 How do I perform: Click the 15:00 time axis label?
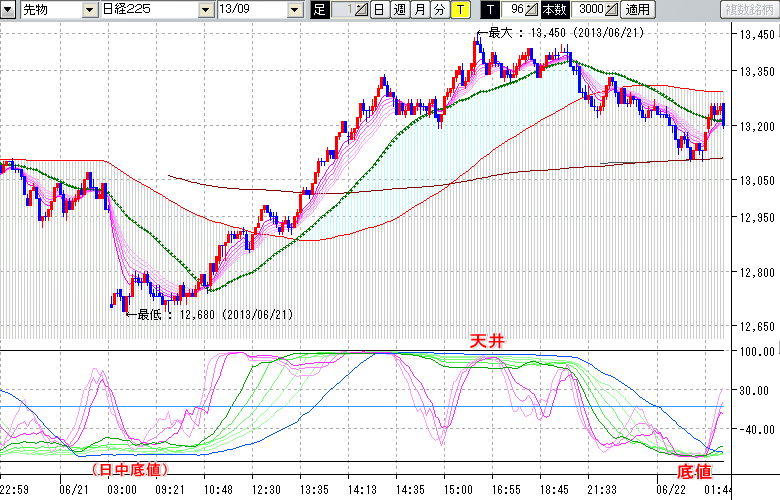point(458,490)
